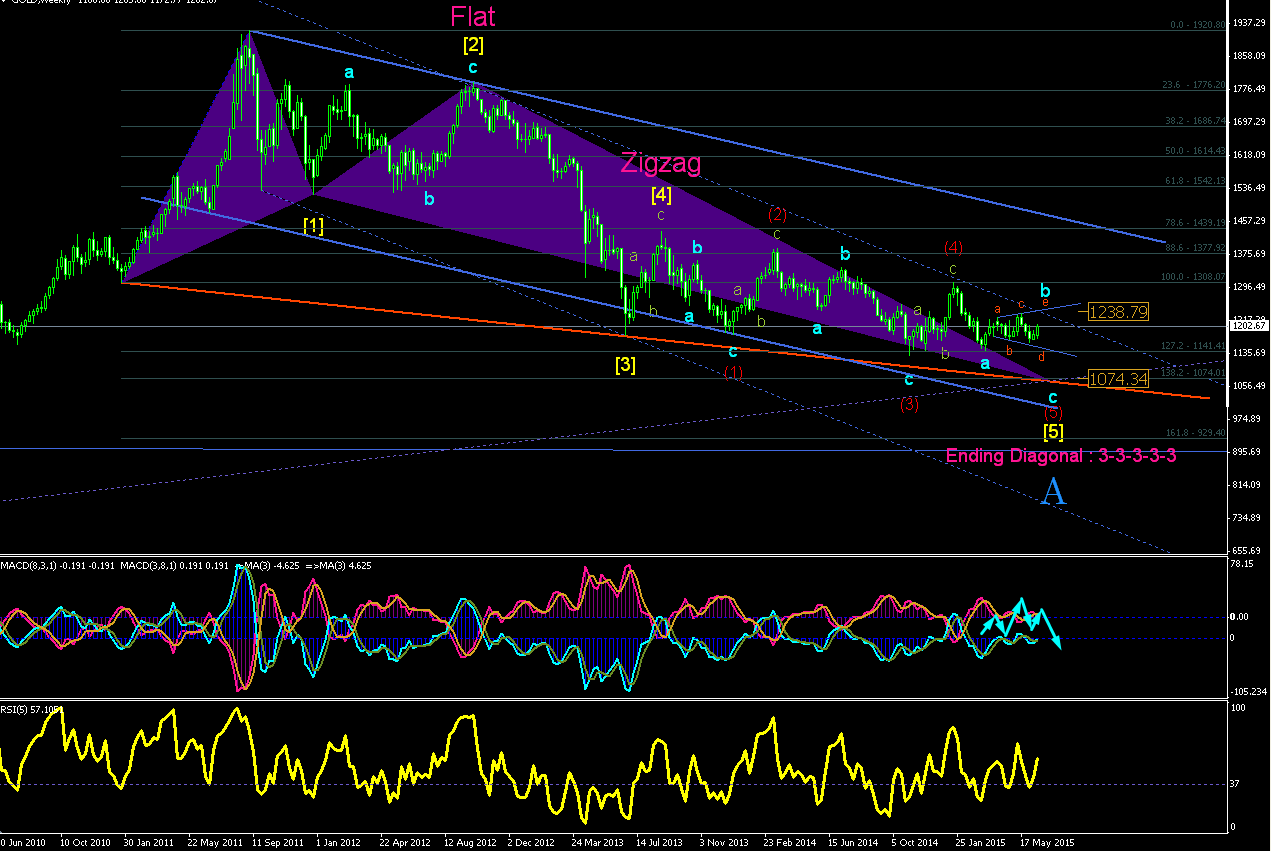Screen dimensions: 1271x851
Task: Select the "11 Sep 2011" date on time axis
Action: (x=277, y=842)
